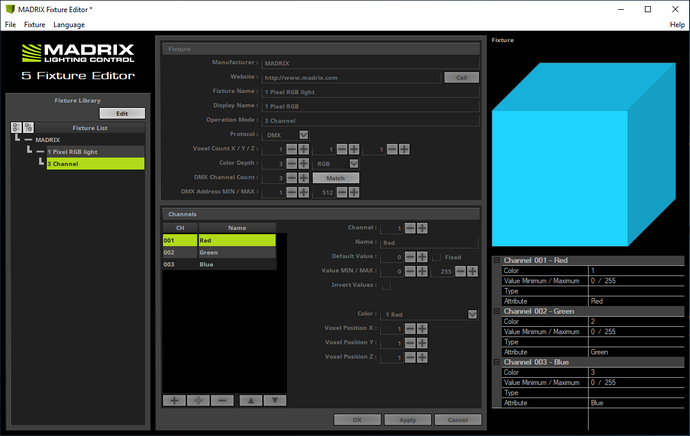Click the Call button next to Website
The image size is (690, 436).
pos(462,77)
